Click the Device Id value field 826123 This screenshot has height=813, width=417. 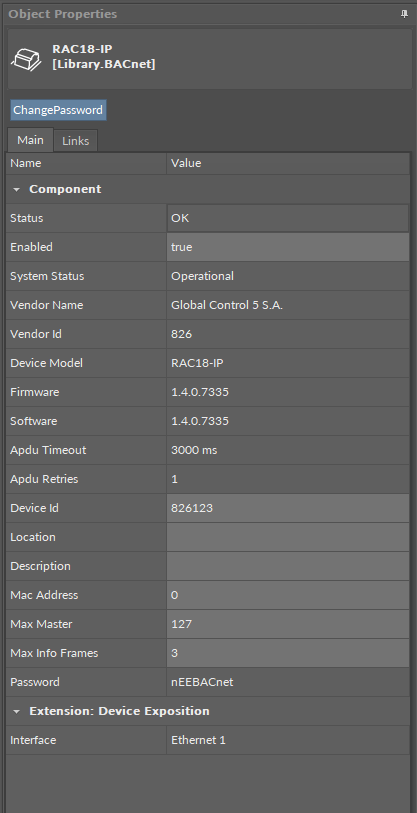point(288,508)
